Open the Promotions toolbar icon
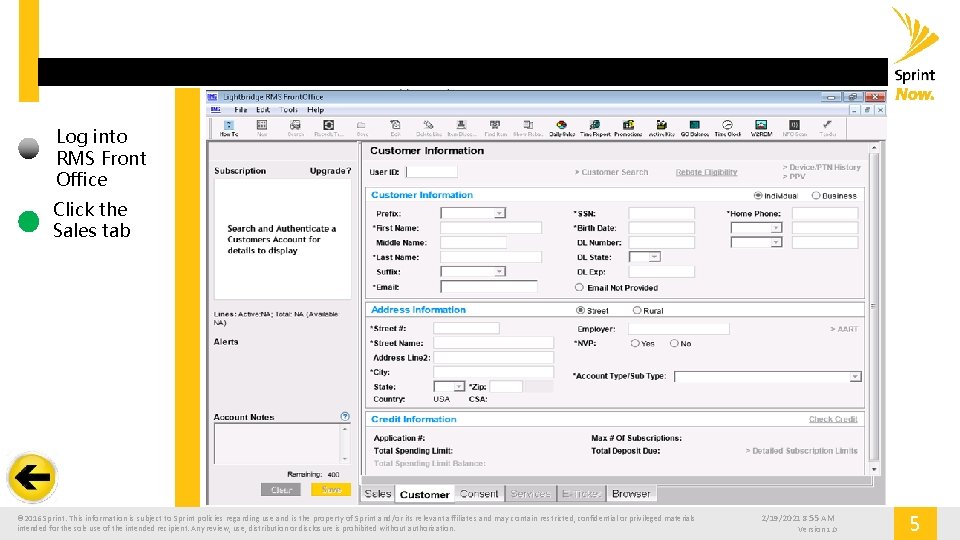Image resolution: width=960 pixels, height=540 pixels. 628,128
